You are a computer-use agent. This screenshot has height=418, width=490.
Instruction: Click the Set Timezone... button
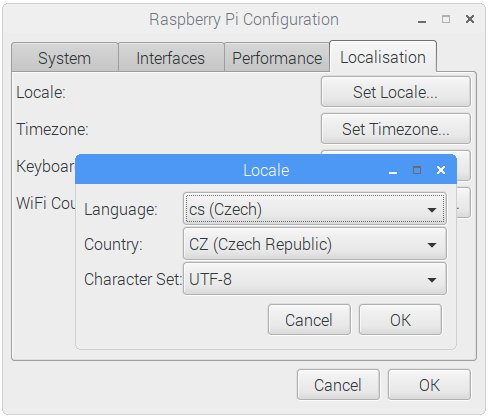tap(396, 129)
